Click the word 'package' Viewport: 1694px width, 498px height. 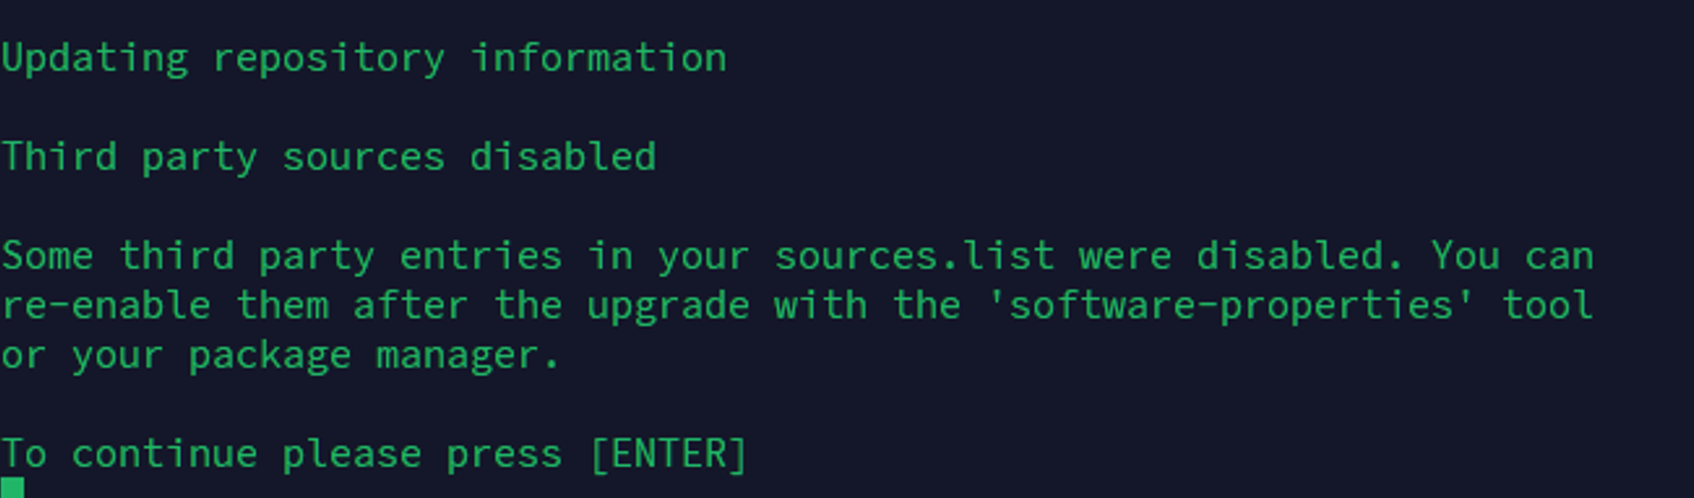click(x=270, y=355)
